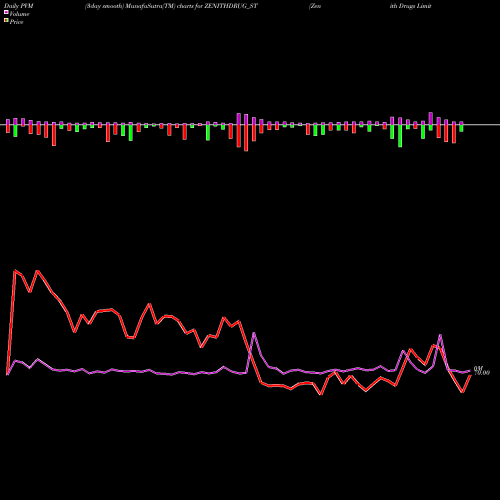Click the 0M volume end label

[478, 368]
